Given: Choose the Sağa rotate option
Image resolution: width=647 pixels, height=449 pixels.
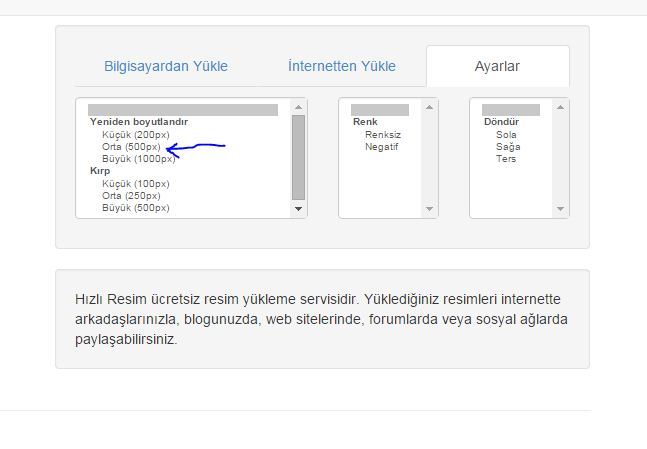Looking at the screenshot, I should [508, 147].
